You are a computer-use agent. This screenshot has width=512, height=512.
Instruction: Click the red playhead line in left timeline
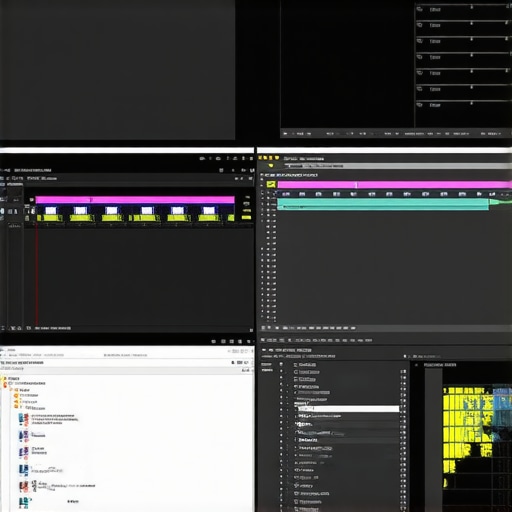click(37, 273)
